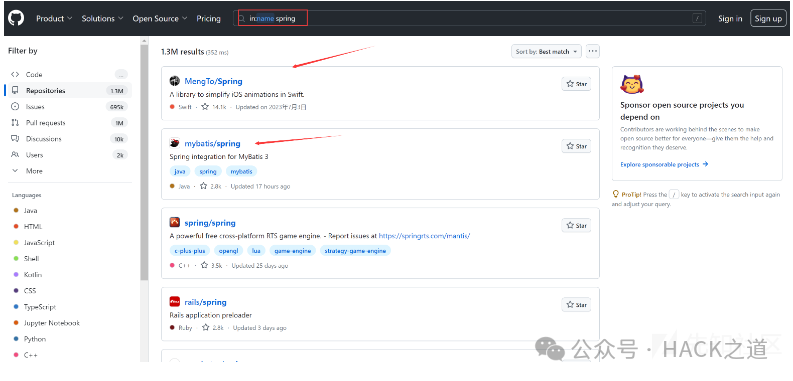View the 3.5k stargazers of spring/spring
This screenshot has height=381, width=793.
tap(211, 265)
